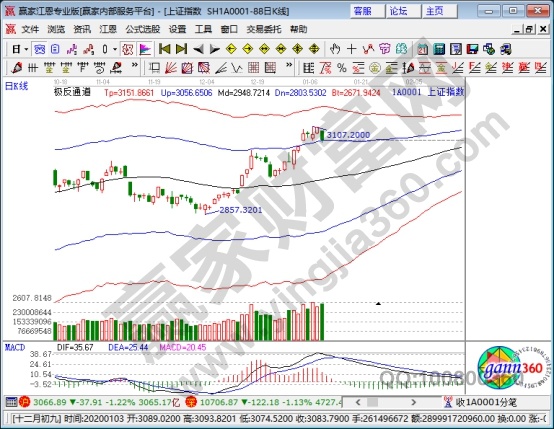Jump to the last K-line bar
This screenshot has width=554, height=429.
181,49
